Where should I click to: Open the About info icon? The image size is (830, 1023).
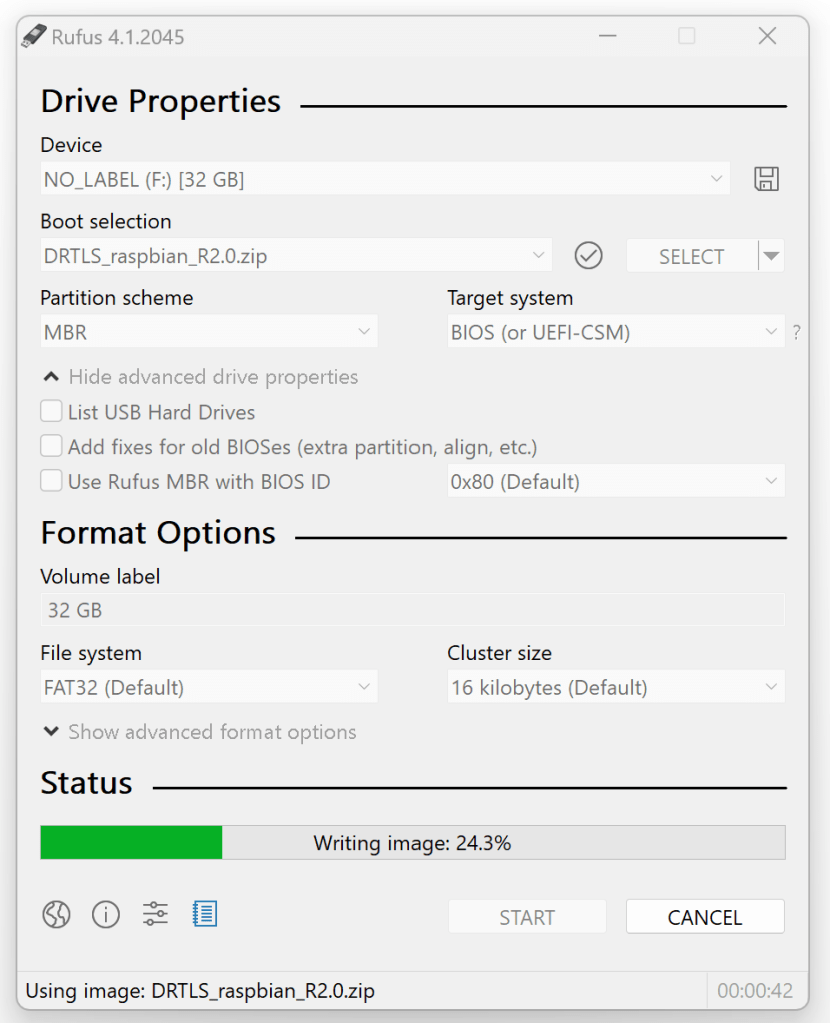[106, 914]
